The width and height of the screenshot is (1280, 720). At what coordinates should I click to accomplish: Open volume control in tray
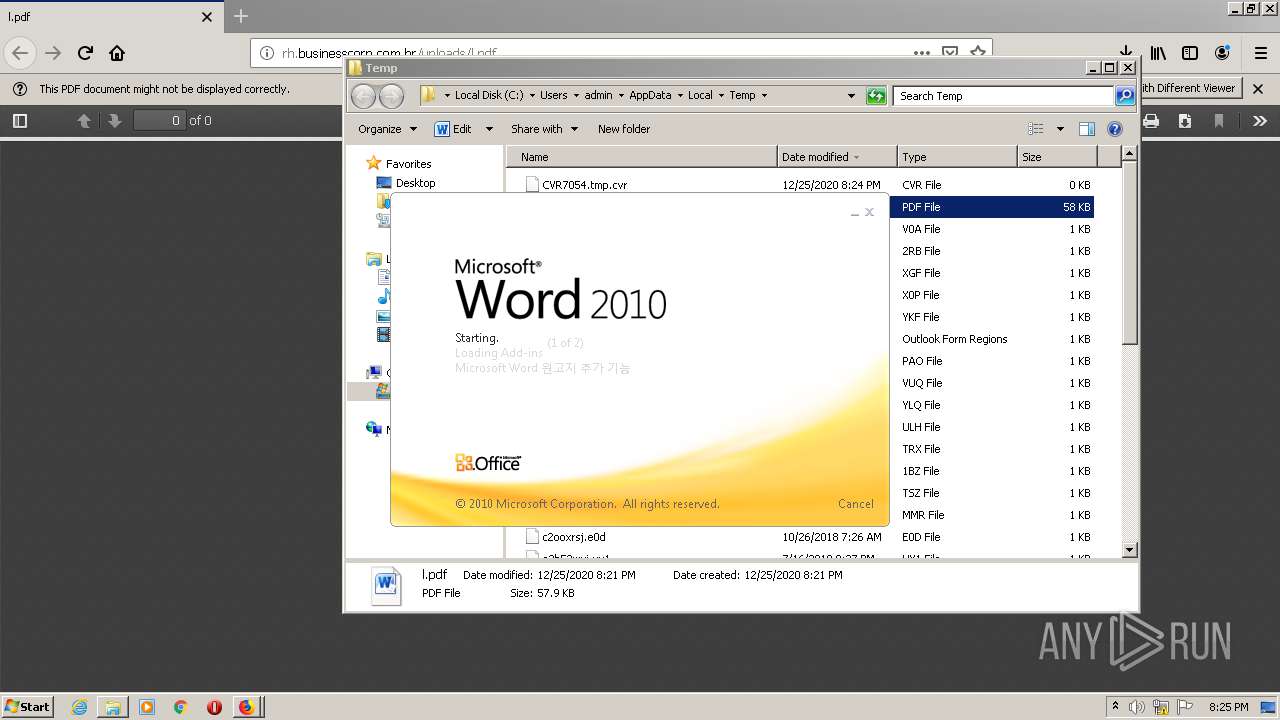[1137, 707]
